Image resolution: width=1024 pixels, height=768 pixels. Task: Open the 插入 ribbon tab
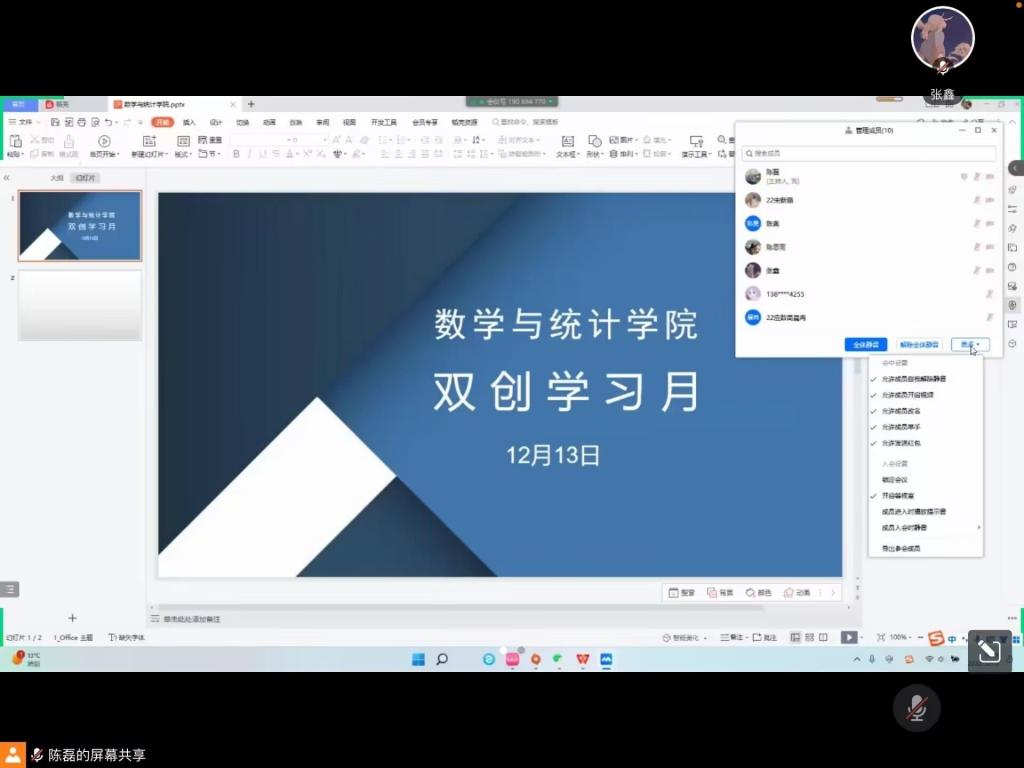click(189, 122)
